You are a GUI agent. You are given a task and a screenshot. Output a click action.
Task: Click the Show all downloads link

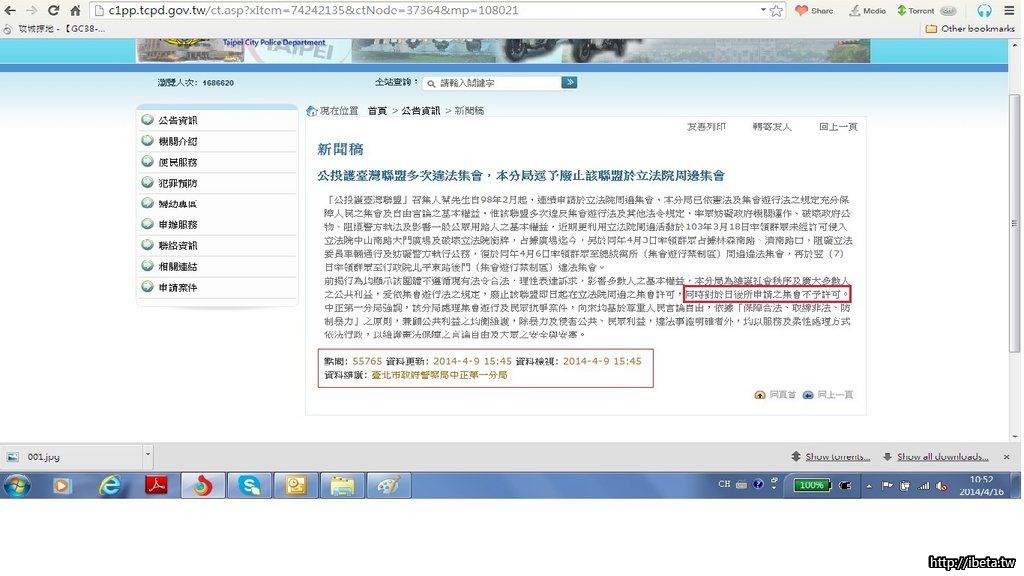[938, 457]
